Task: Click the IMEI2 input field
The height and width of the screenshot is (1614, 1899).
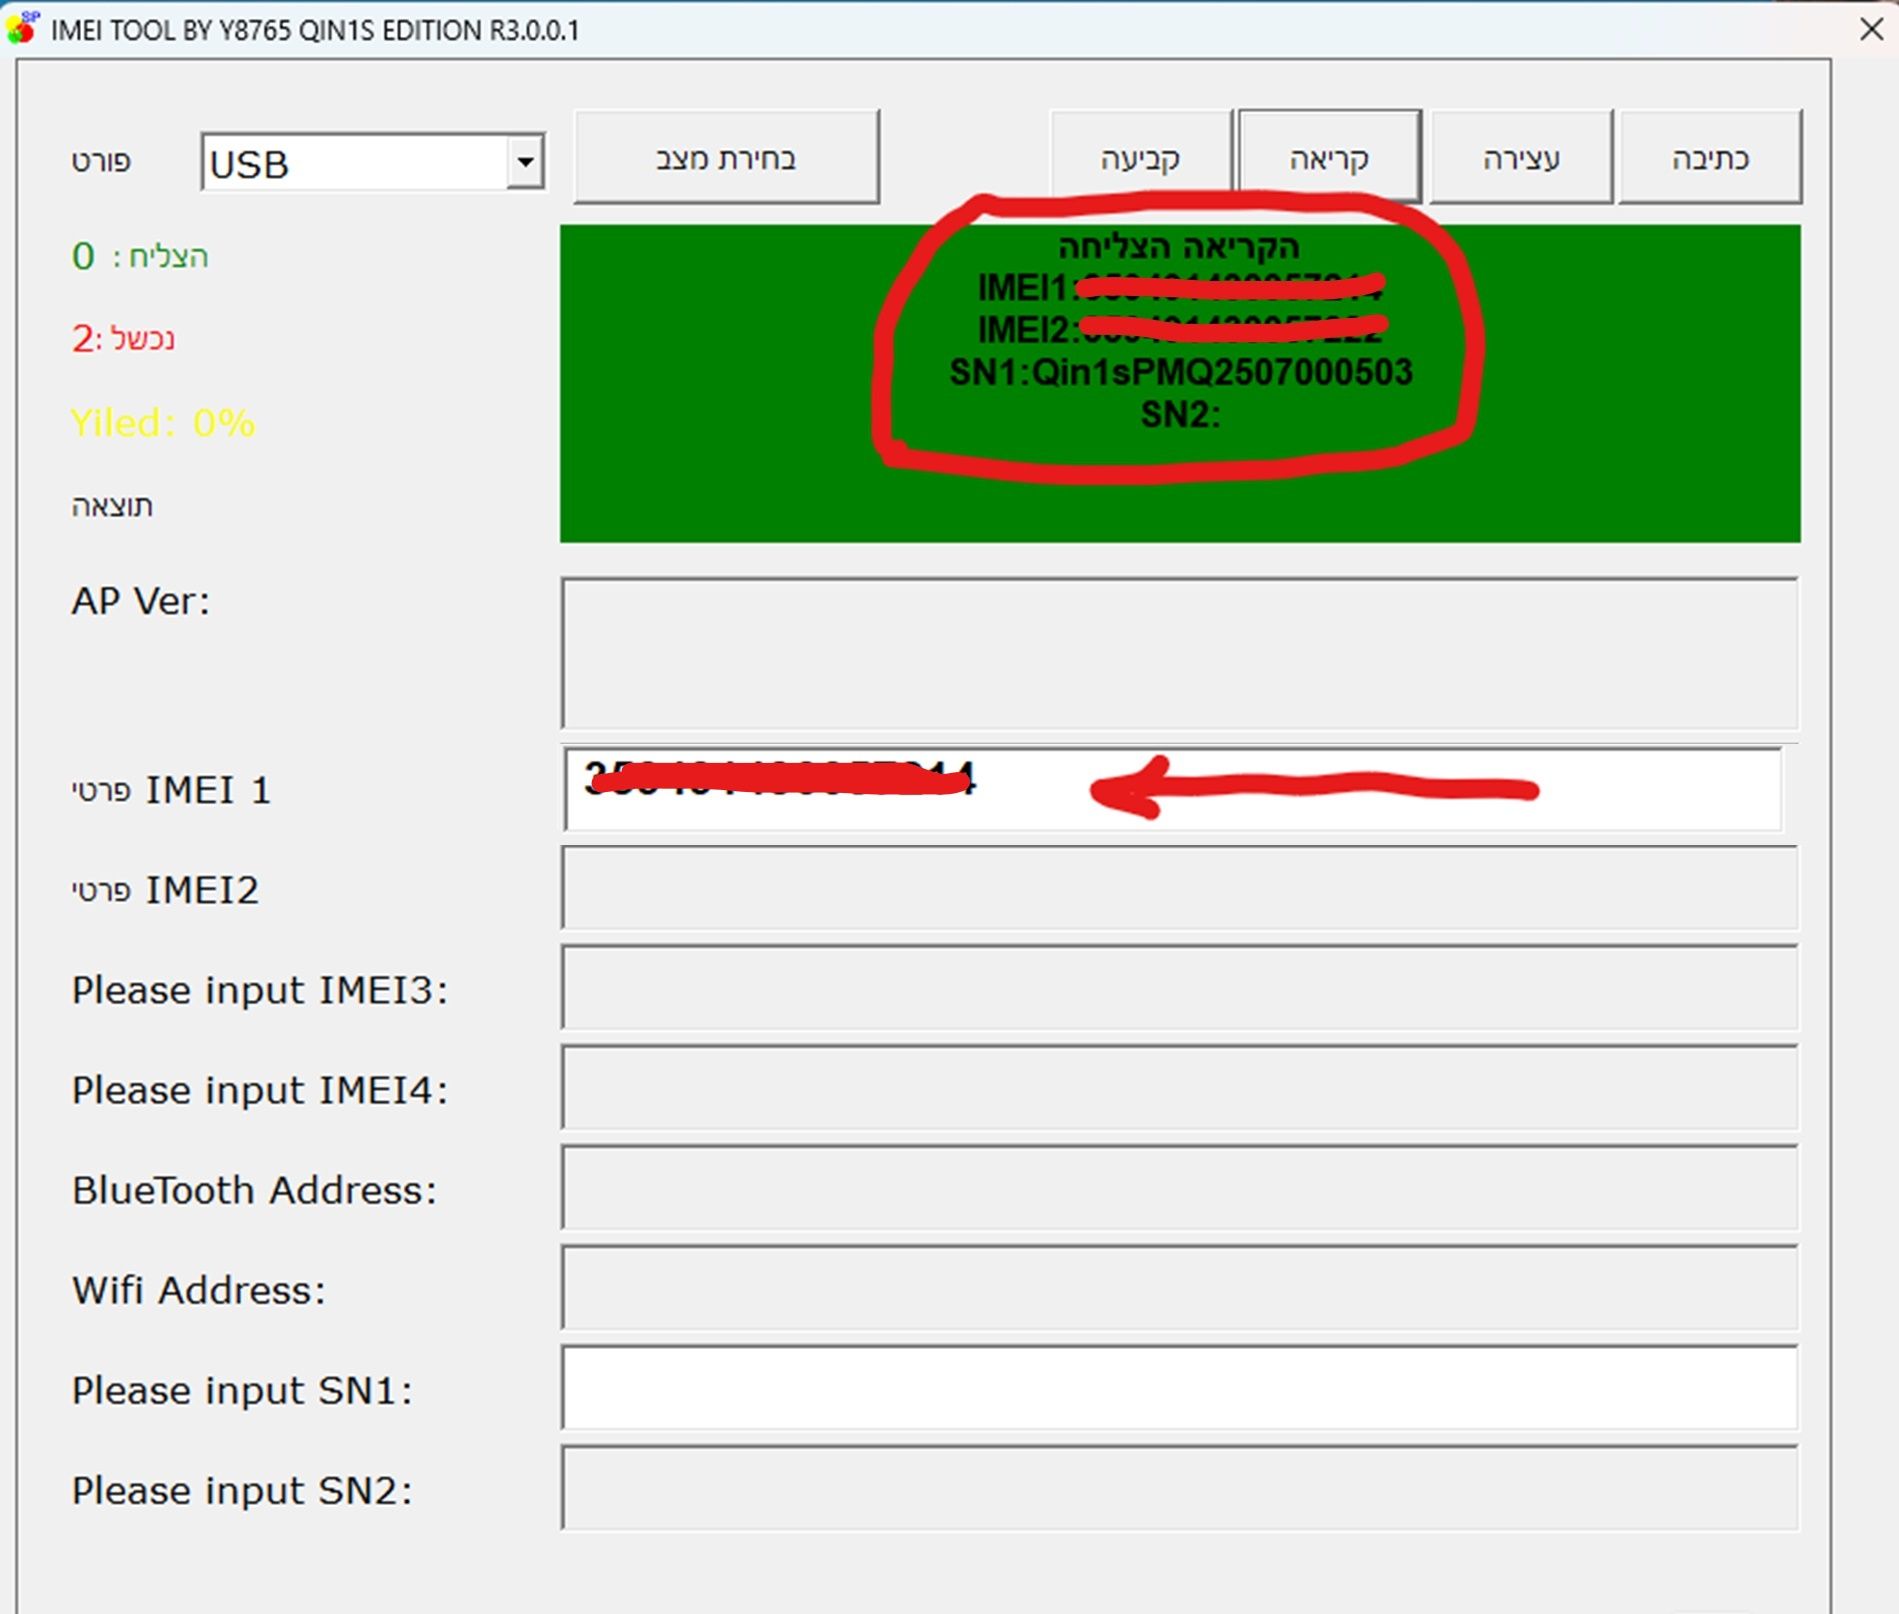Action: [1179, 888]
